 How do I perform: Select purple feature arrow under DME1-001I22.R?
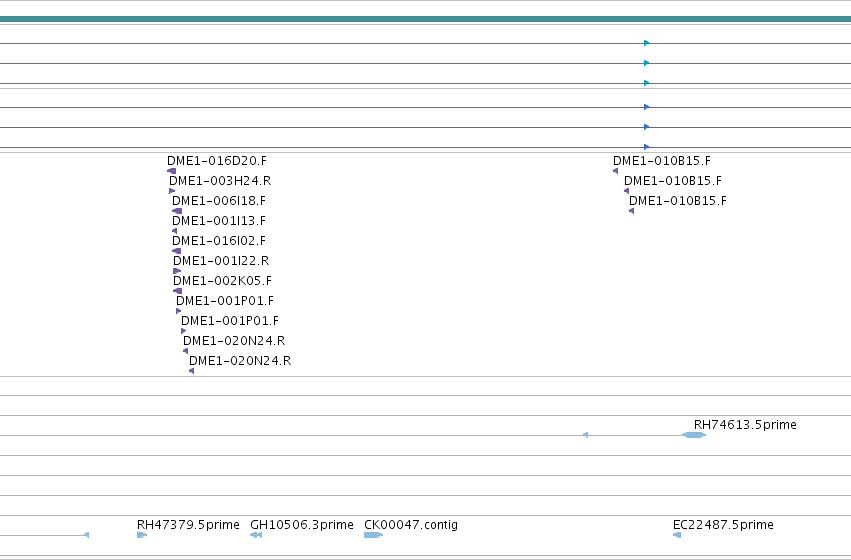tap(177, 271)
